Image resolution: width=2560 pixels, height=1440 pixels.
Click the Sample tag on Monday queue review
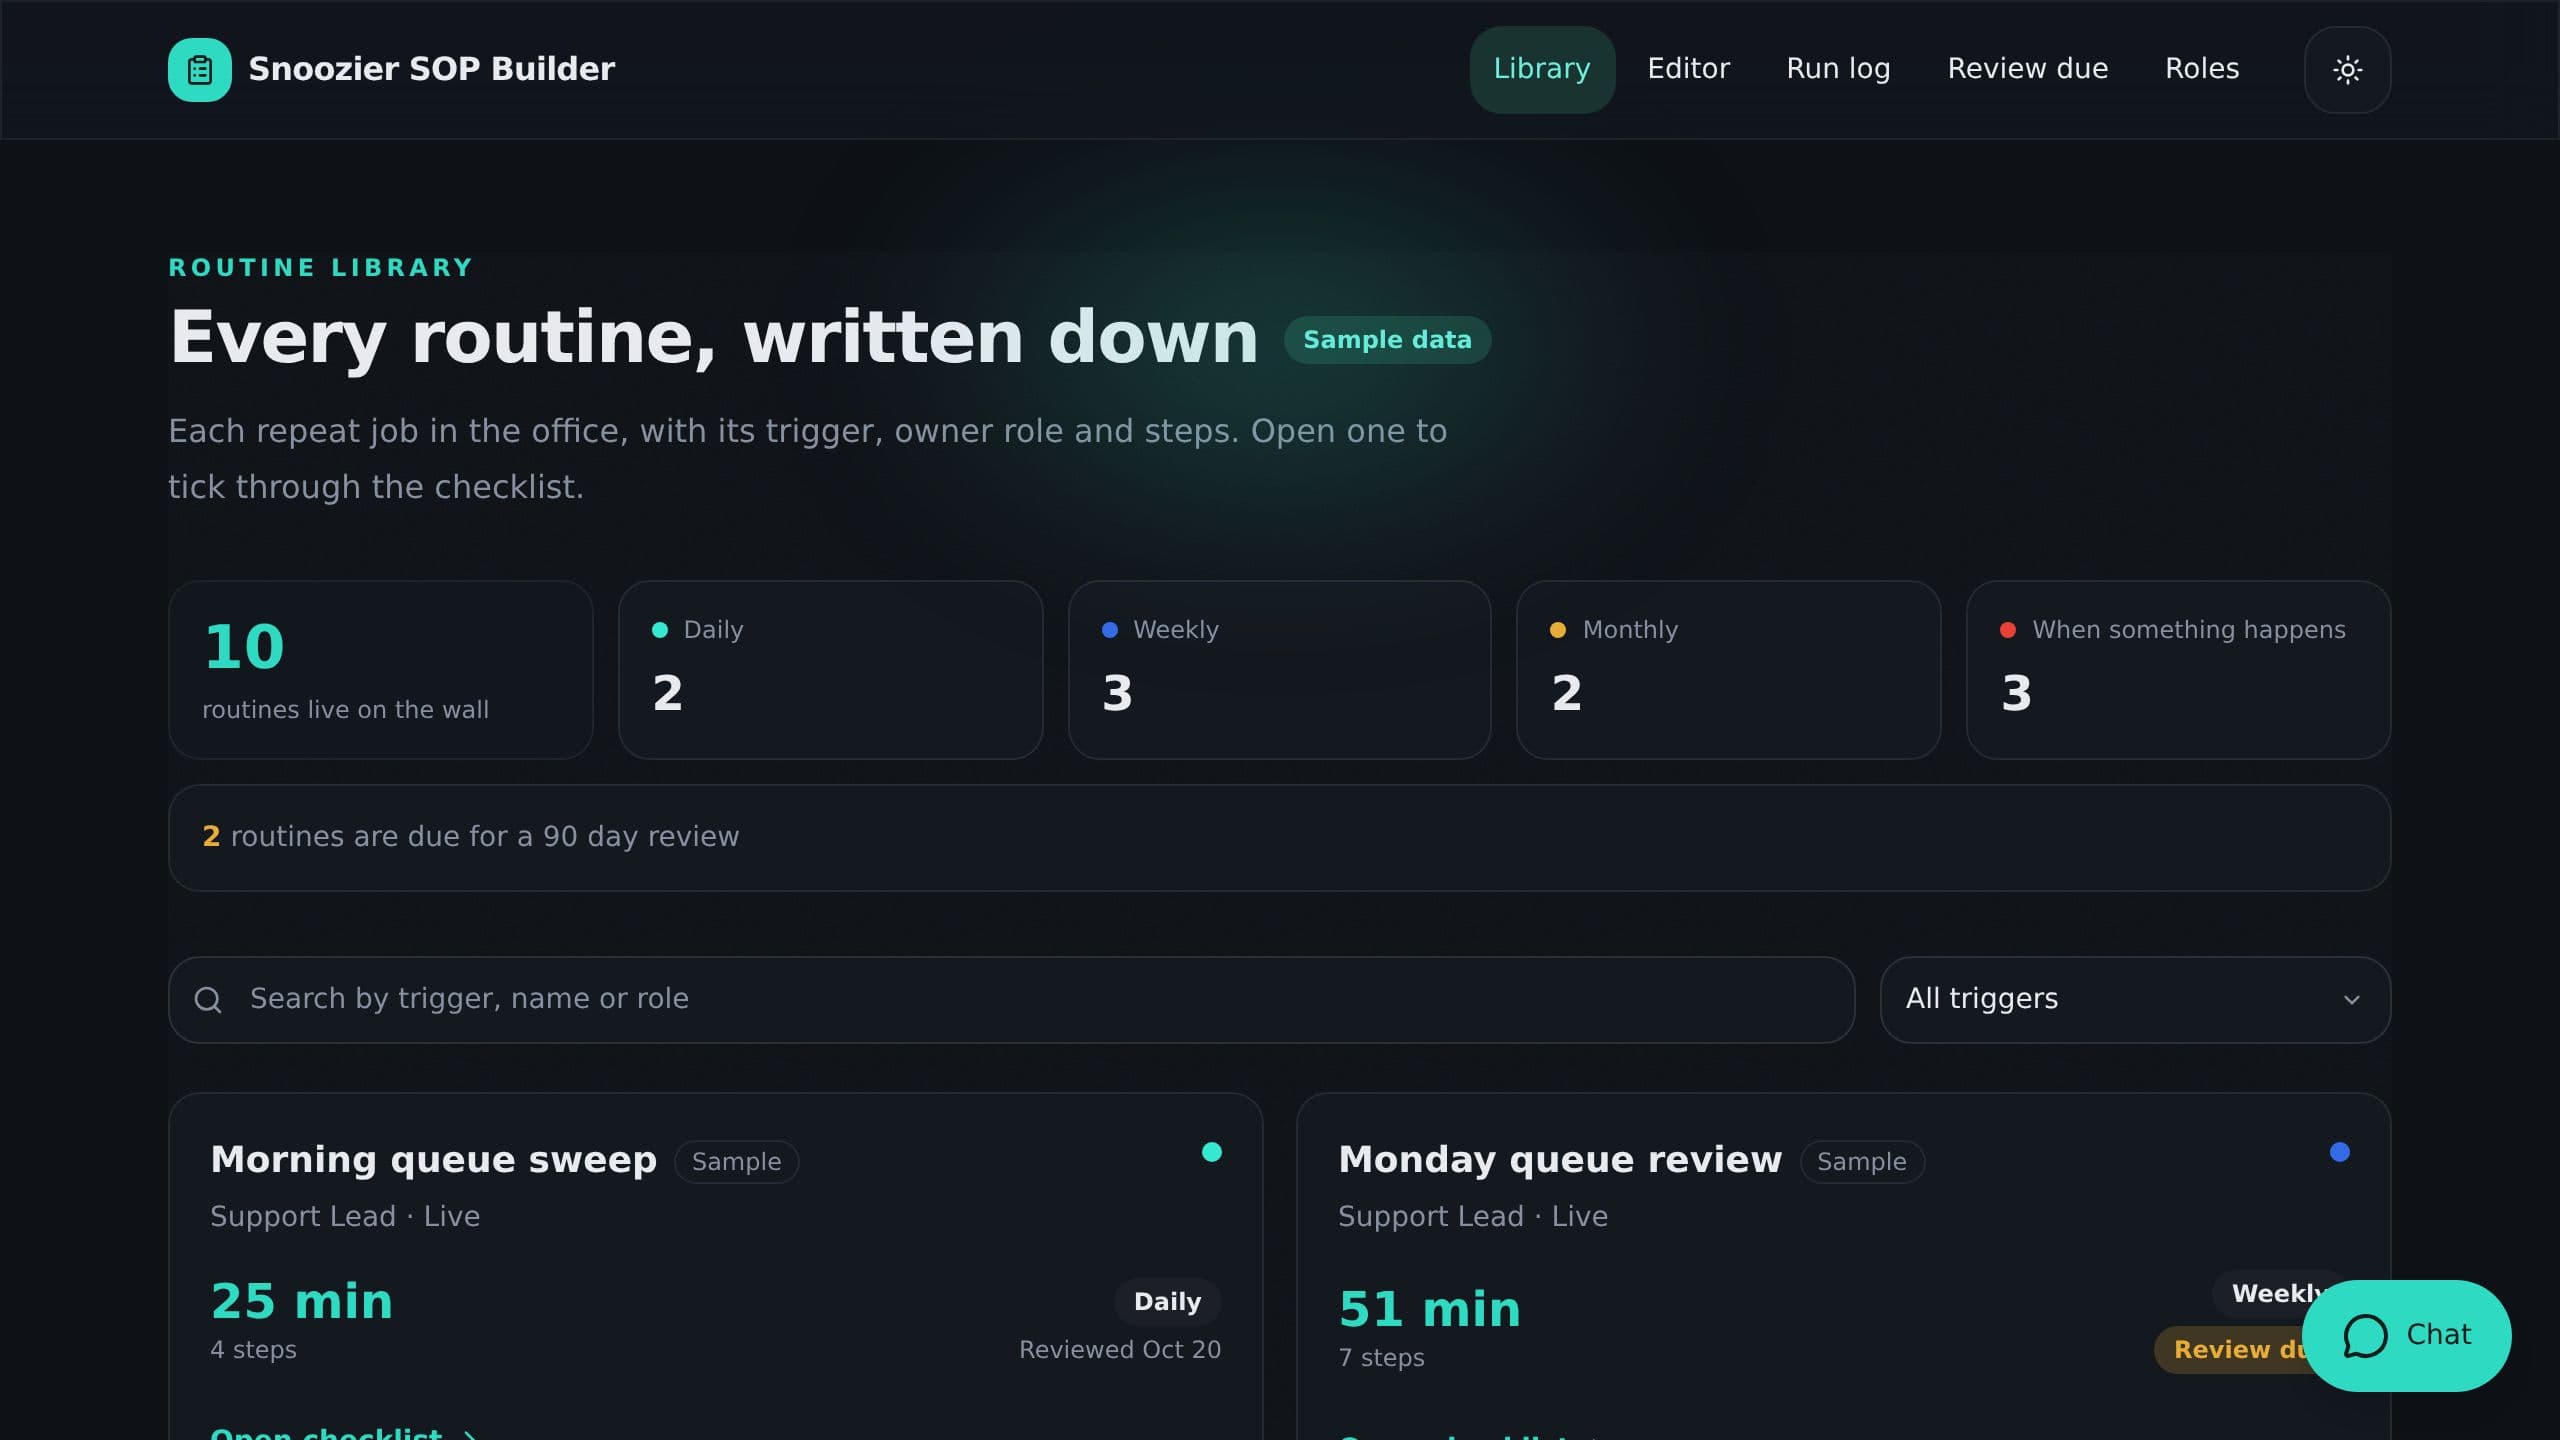pyautogui.click(x=1861, y=1162)
